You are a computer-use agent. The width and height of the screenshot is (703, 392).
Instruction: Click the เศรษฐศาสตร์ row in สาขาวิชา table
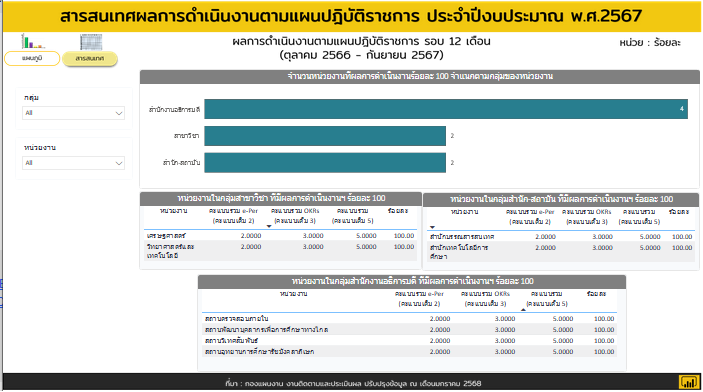coord(280,235)
